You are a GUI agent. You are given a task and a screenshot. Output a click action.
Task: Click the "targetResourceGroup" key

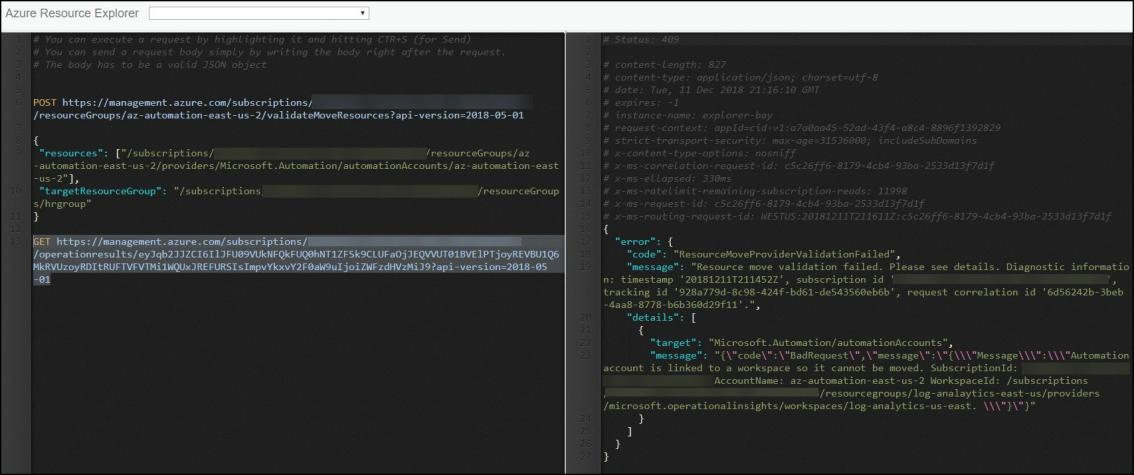coord(100,191)
